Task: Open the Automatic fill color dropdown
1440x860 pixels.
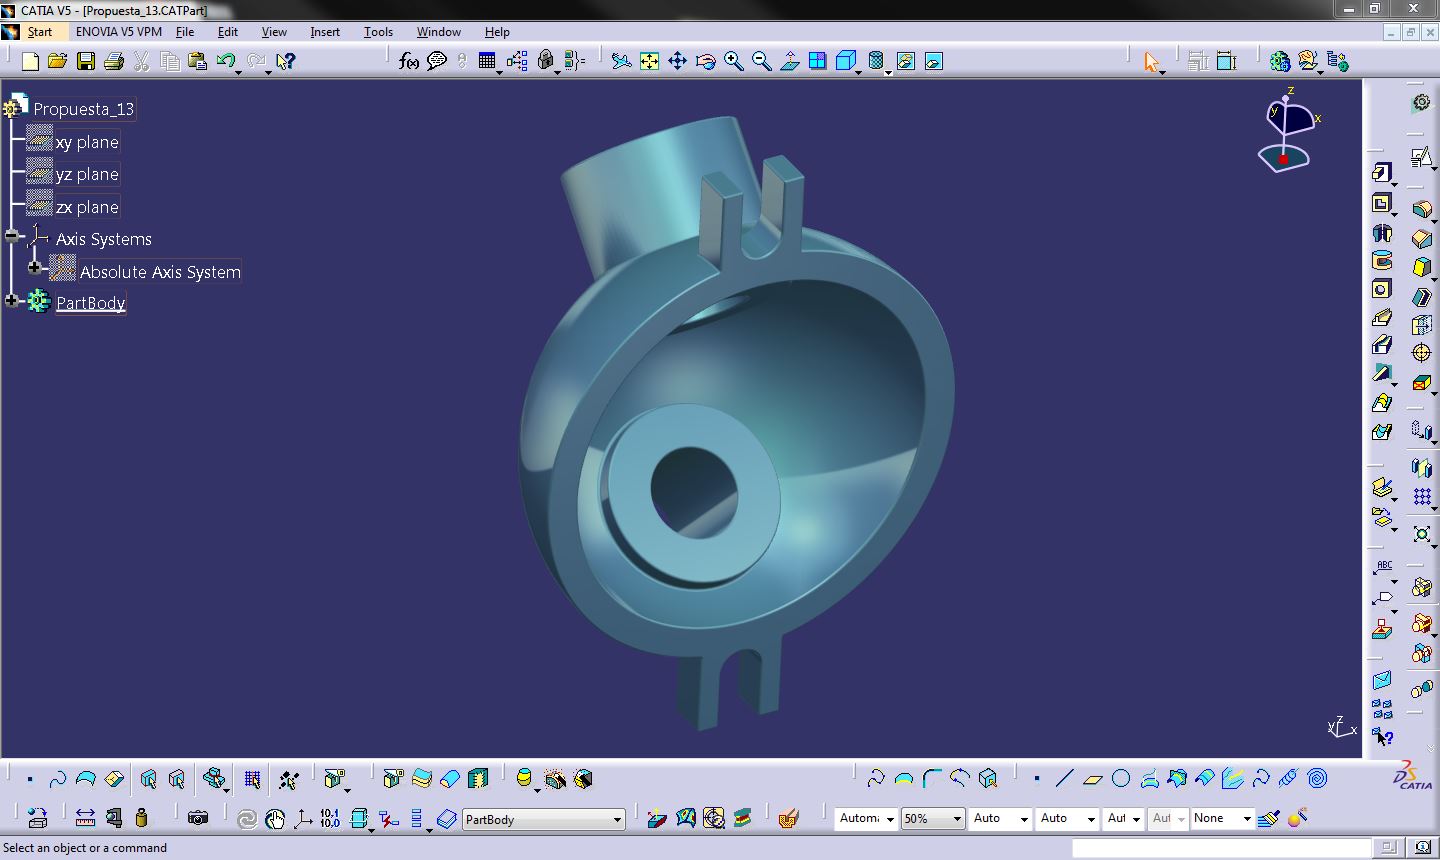Action: pyautogui.click(x=866, y=818)
